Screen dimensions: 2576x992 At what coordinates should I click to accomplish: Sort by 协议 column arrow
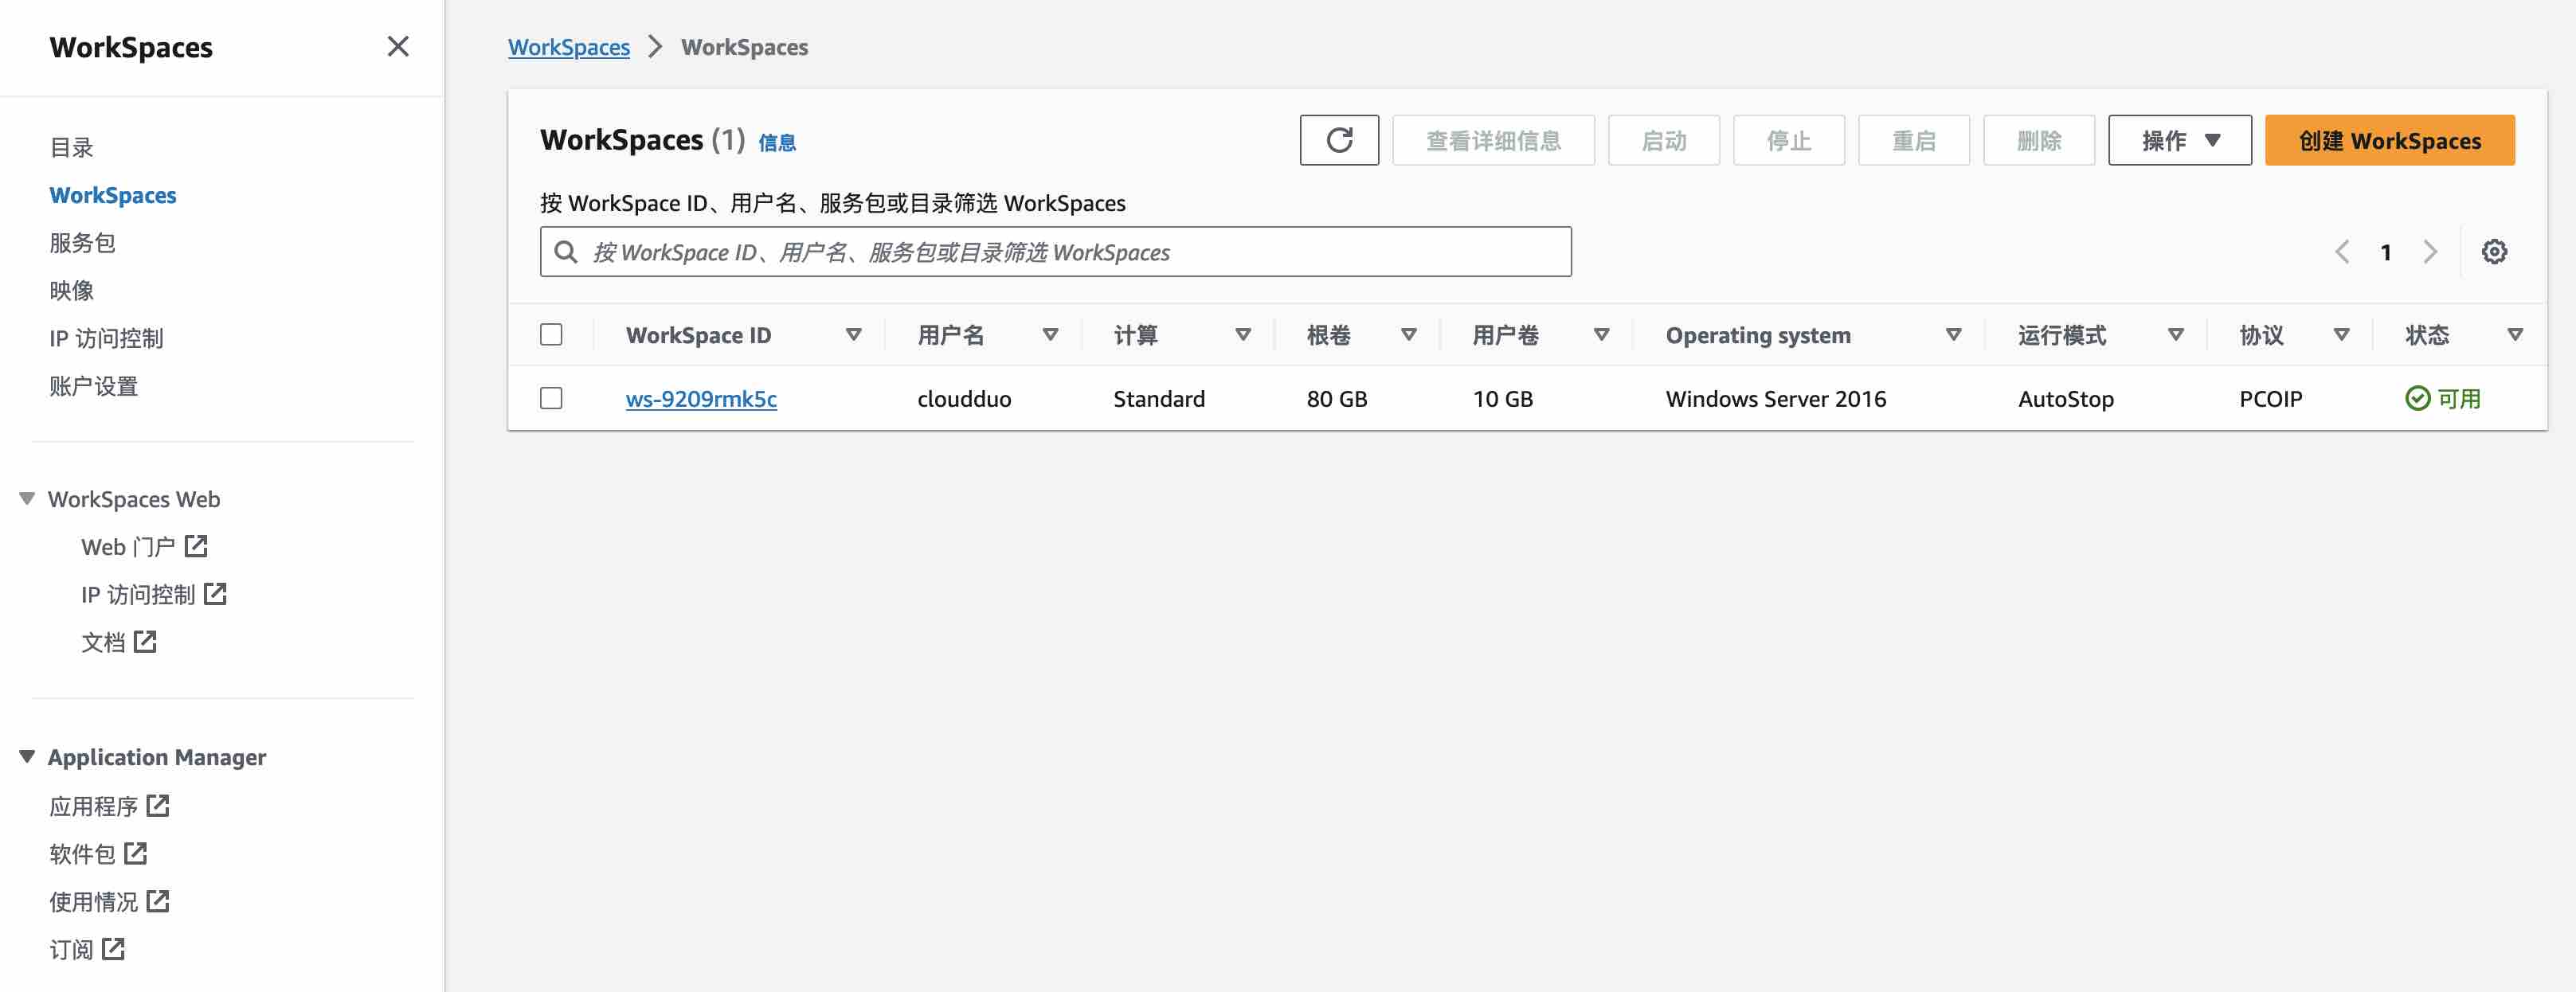point(2341,335)
